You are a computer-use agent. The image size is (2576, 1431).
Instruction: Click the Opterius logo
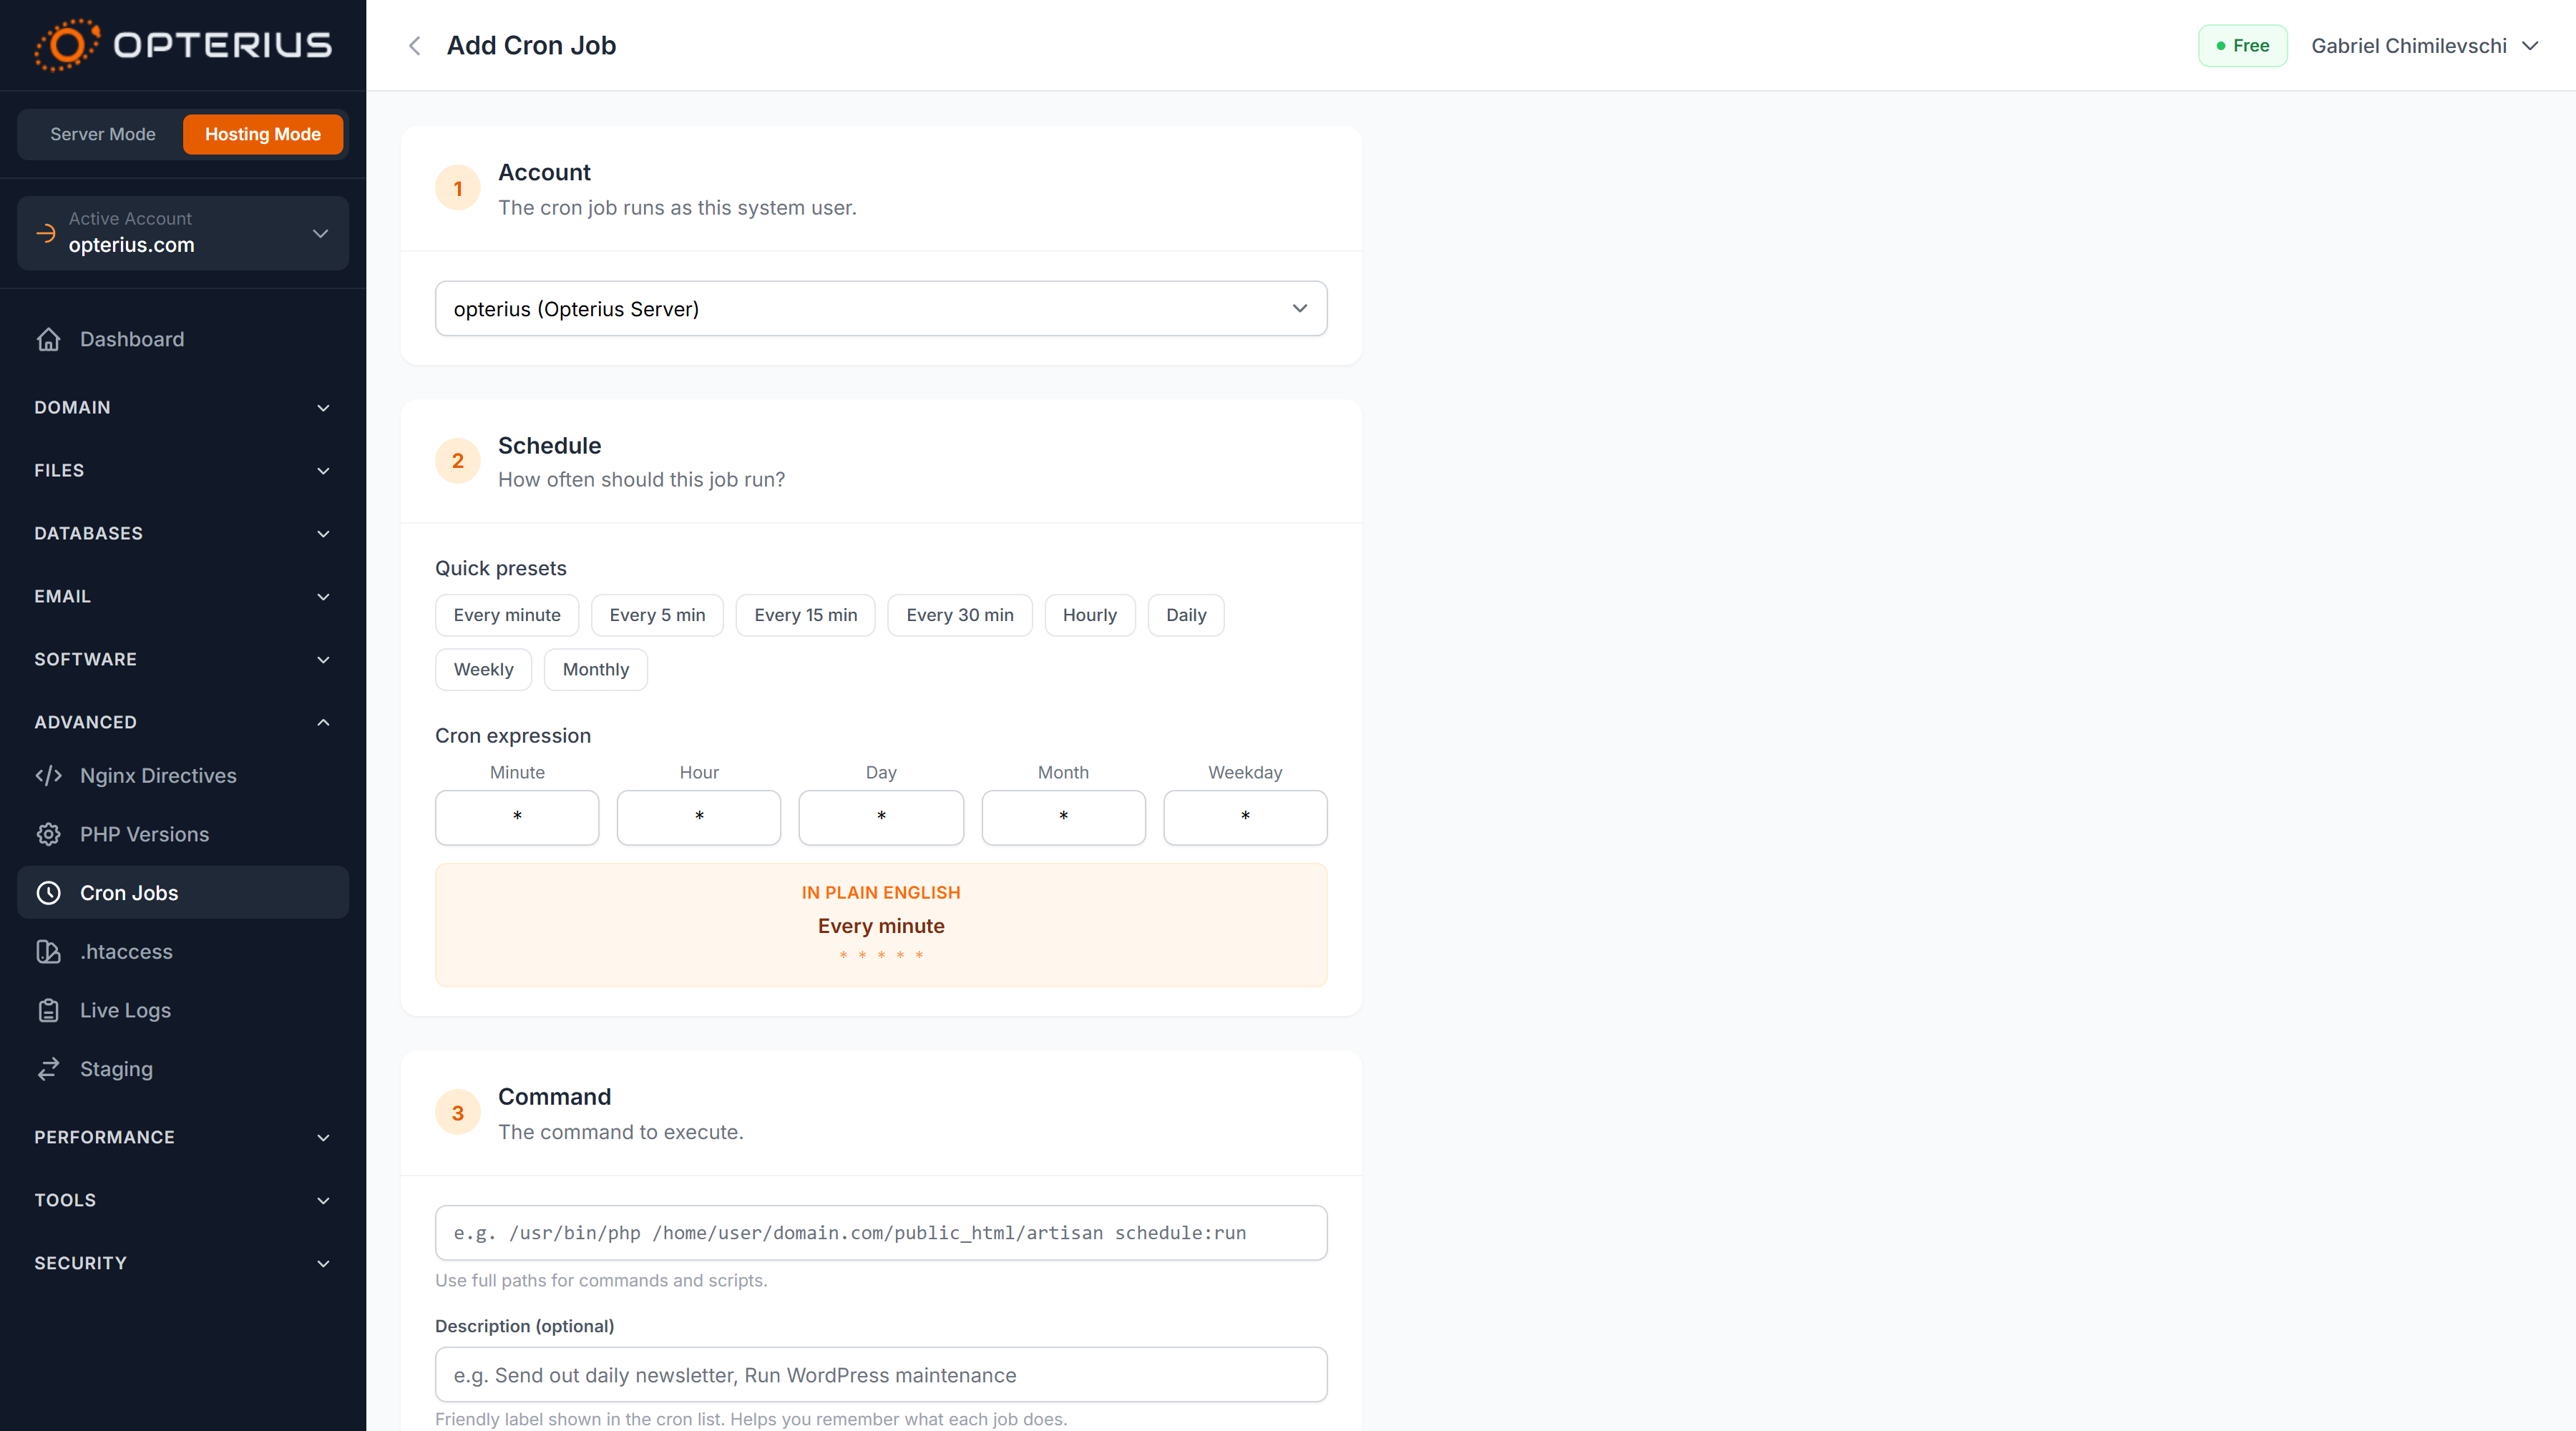[183, 45]
